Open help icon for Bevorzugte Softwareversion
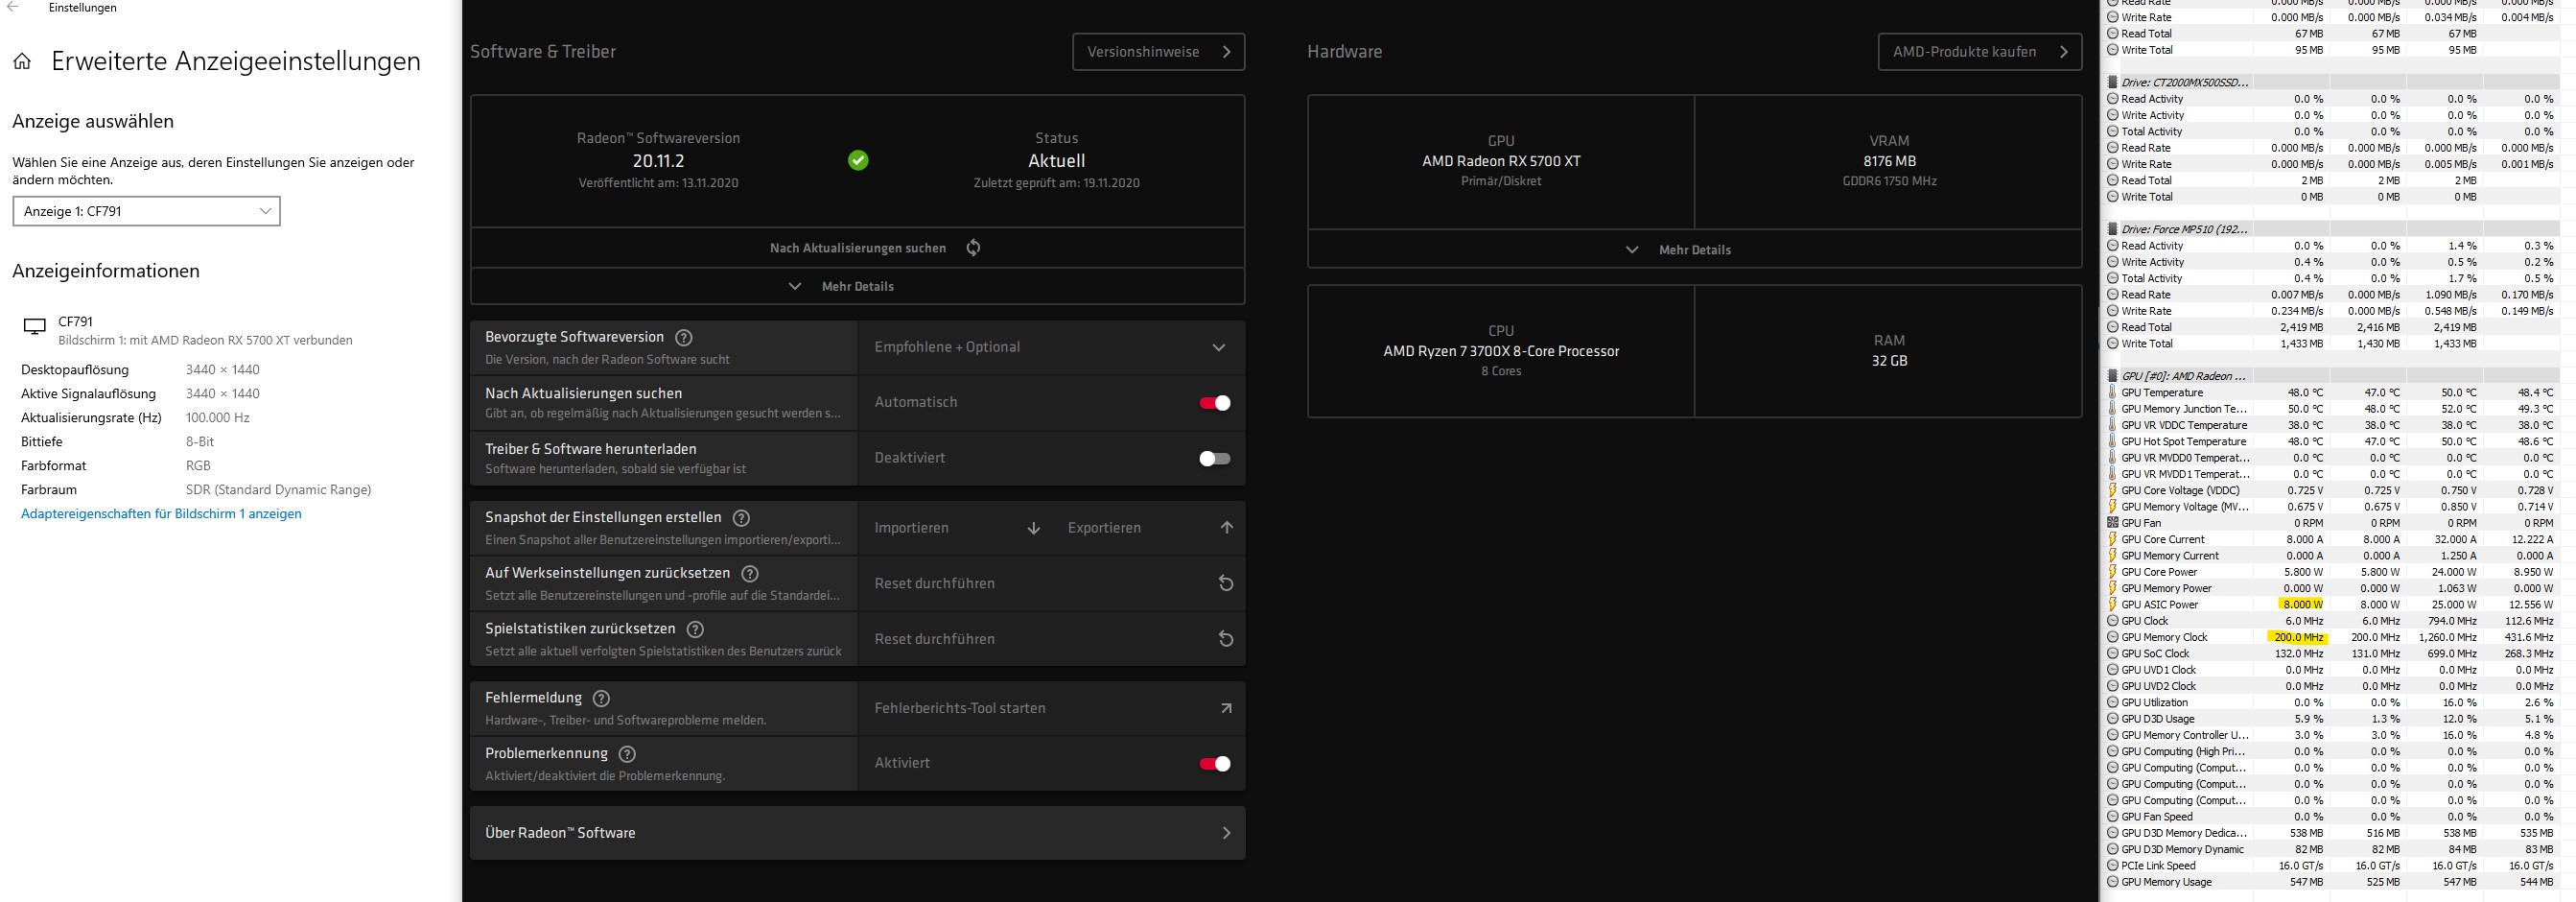This screenshot has height=902, width=2576. point(684,338)
